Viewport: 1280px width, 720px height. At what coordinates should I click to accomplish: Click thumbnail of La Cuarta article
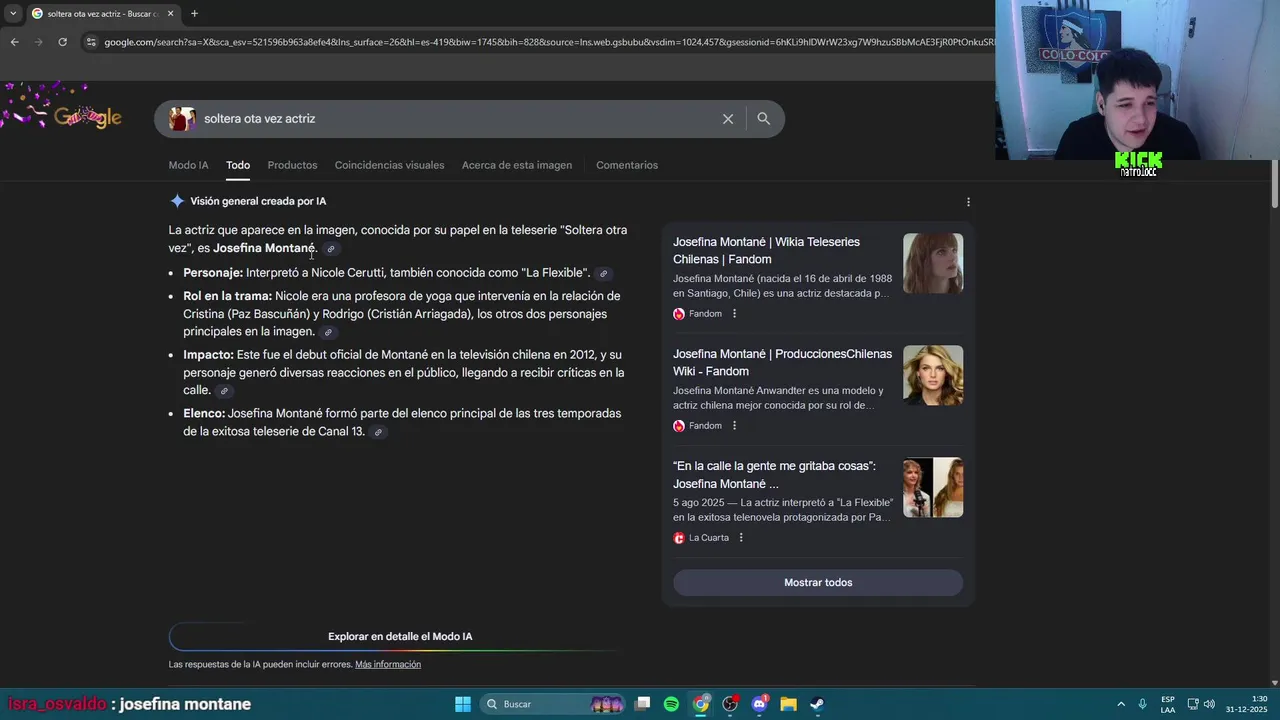pyautogui.click(x=933, y=487)
